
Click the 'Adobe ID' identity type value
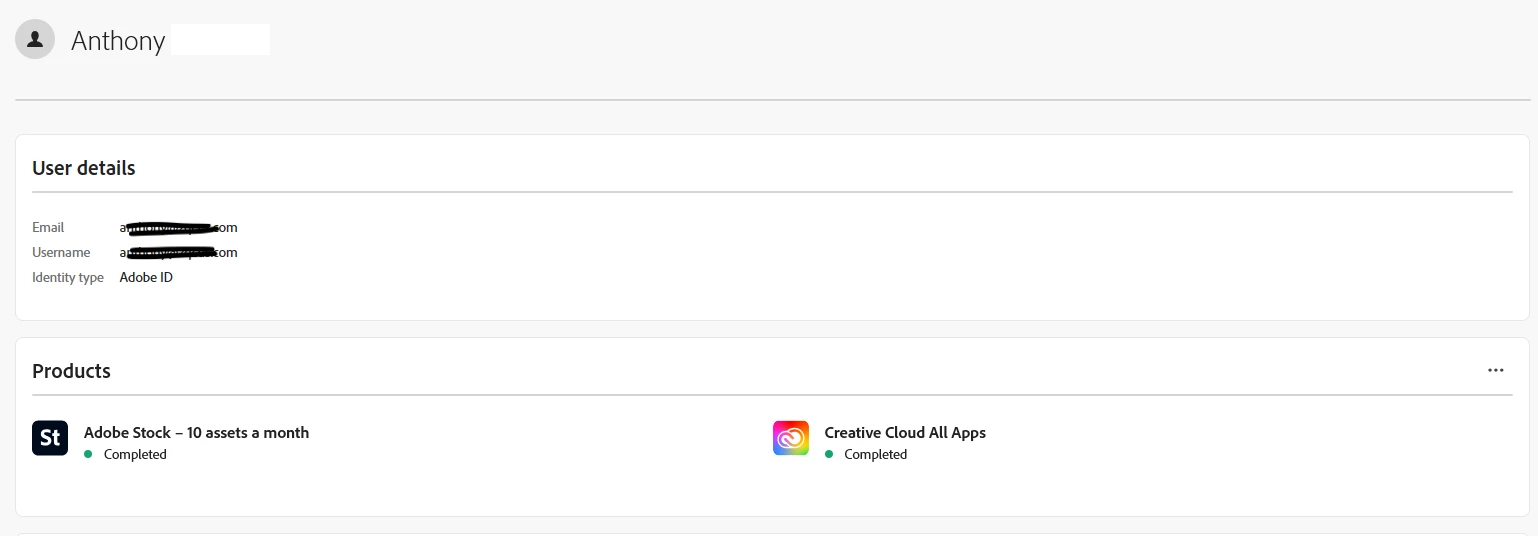146,277
